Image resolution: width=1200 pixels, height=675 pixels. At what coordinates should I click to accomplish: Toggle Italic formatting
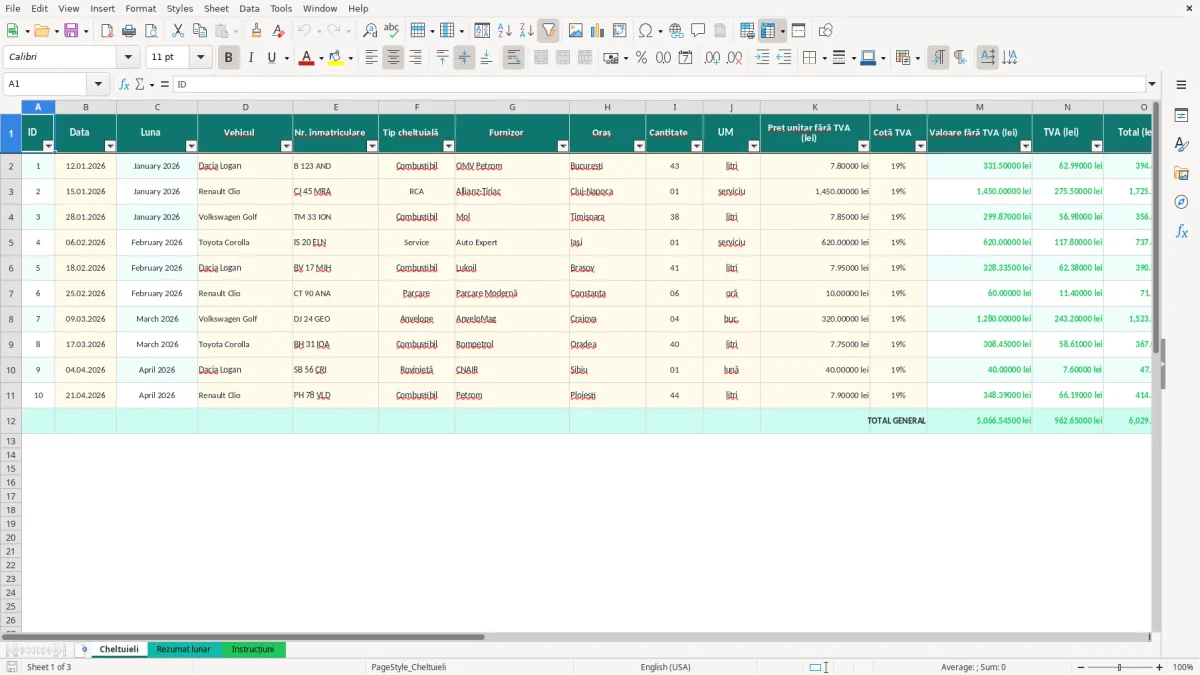click(x=251, y=58)
